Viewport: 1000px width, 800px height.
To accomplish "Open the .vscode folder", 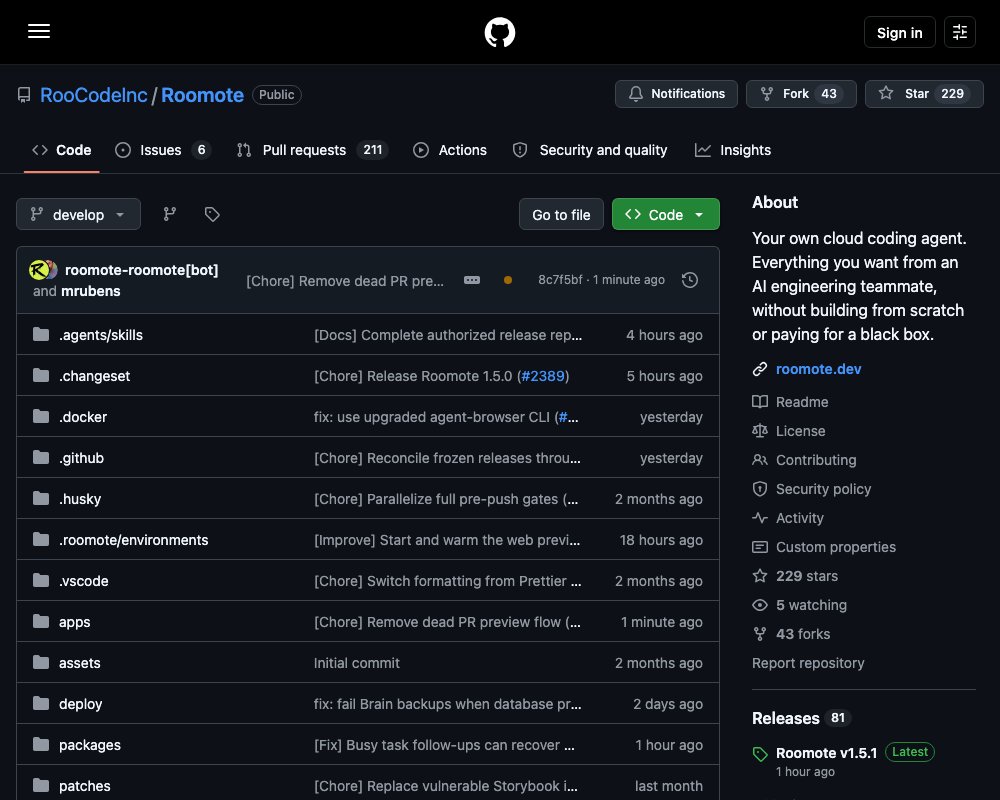I will point(84,581).
